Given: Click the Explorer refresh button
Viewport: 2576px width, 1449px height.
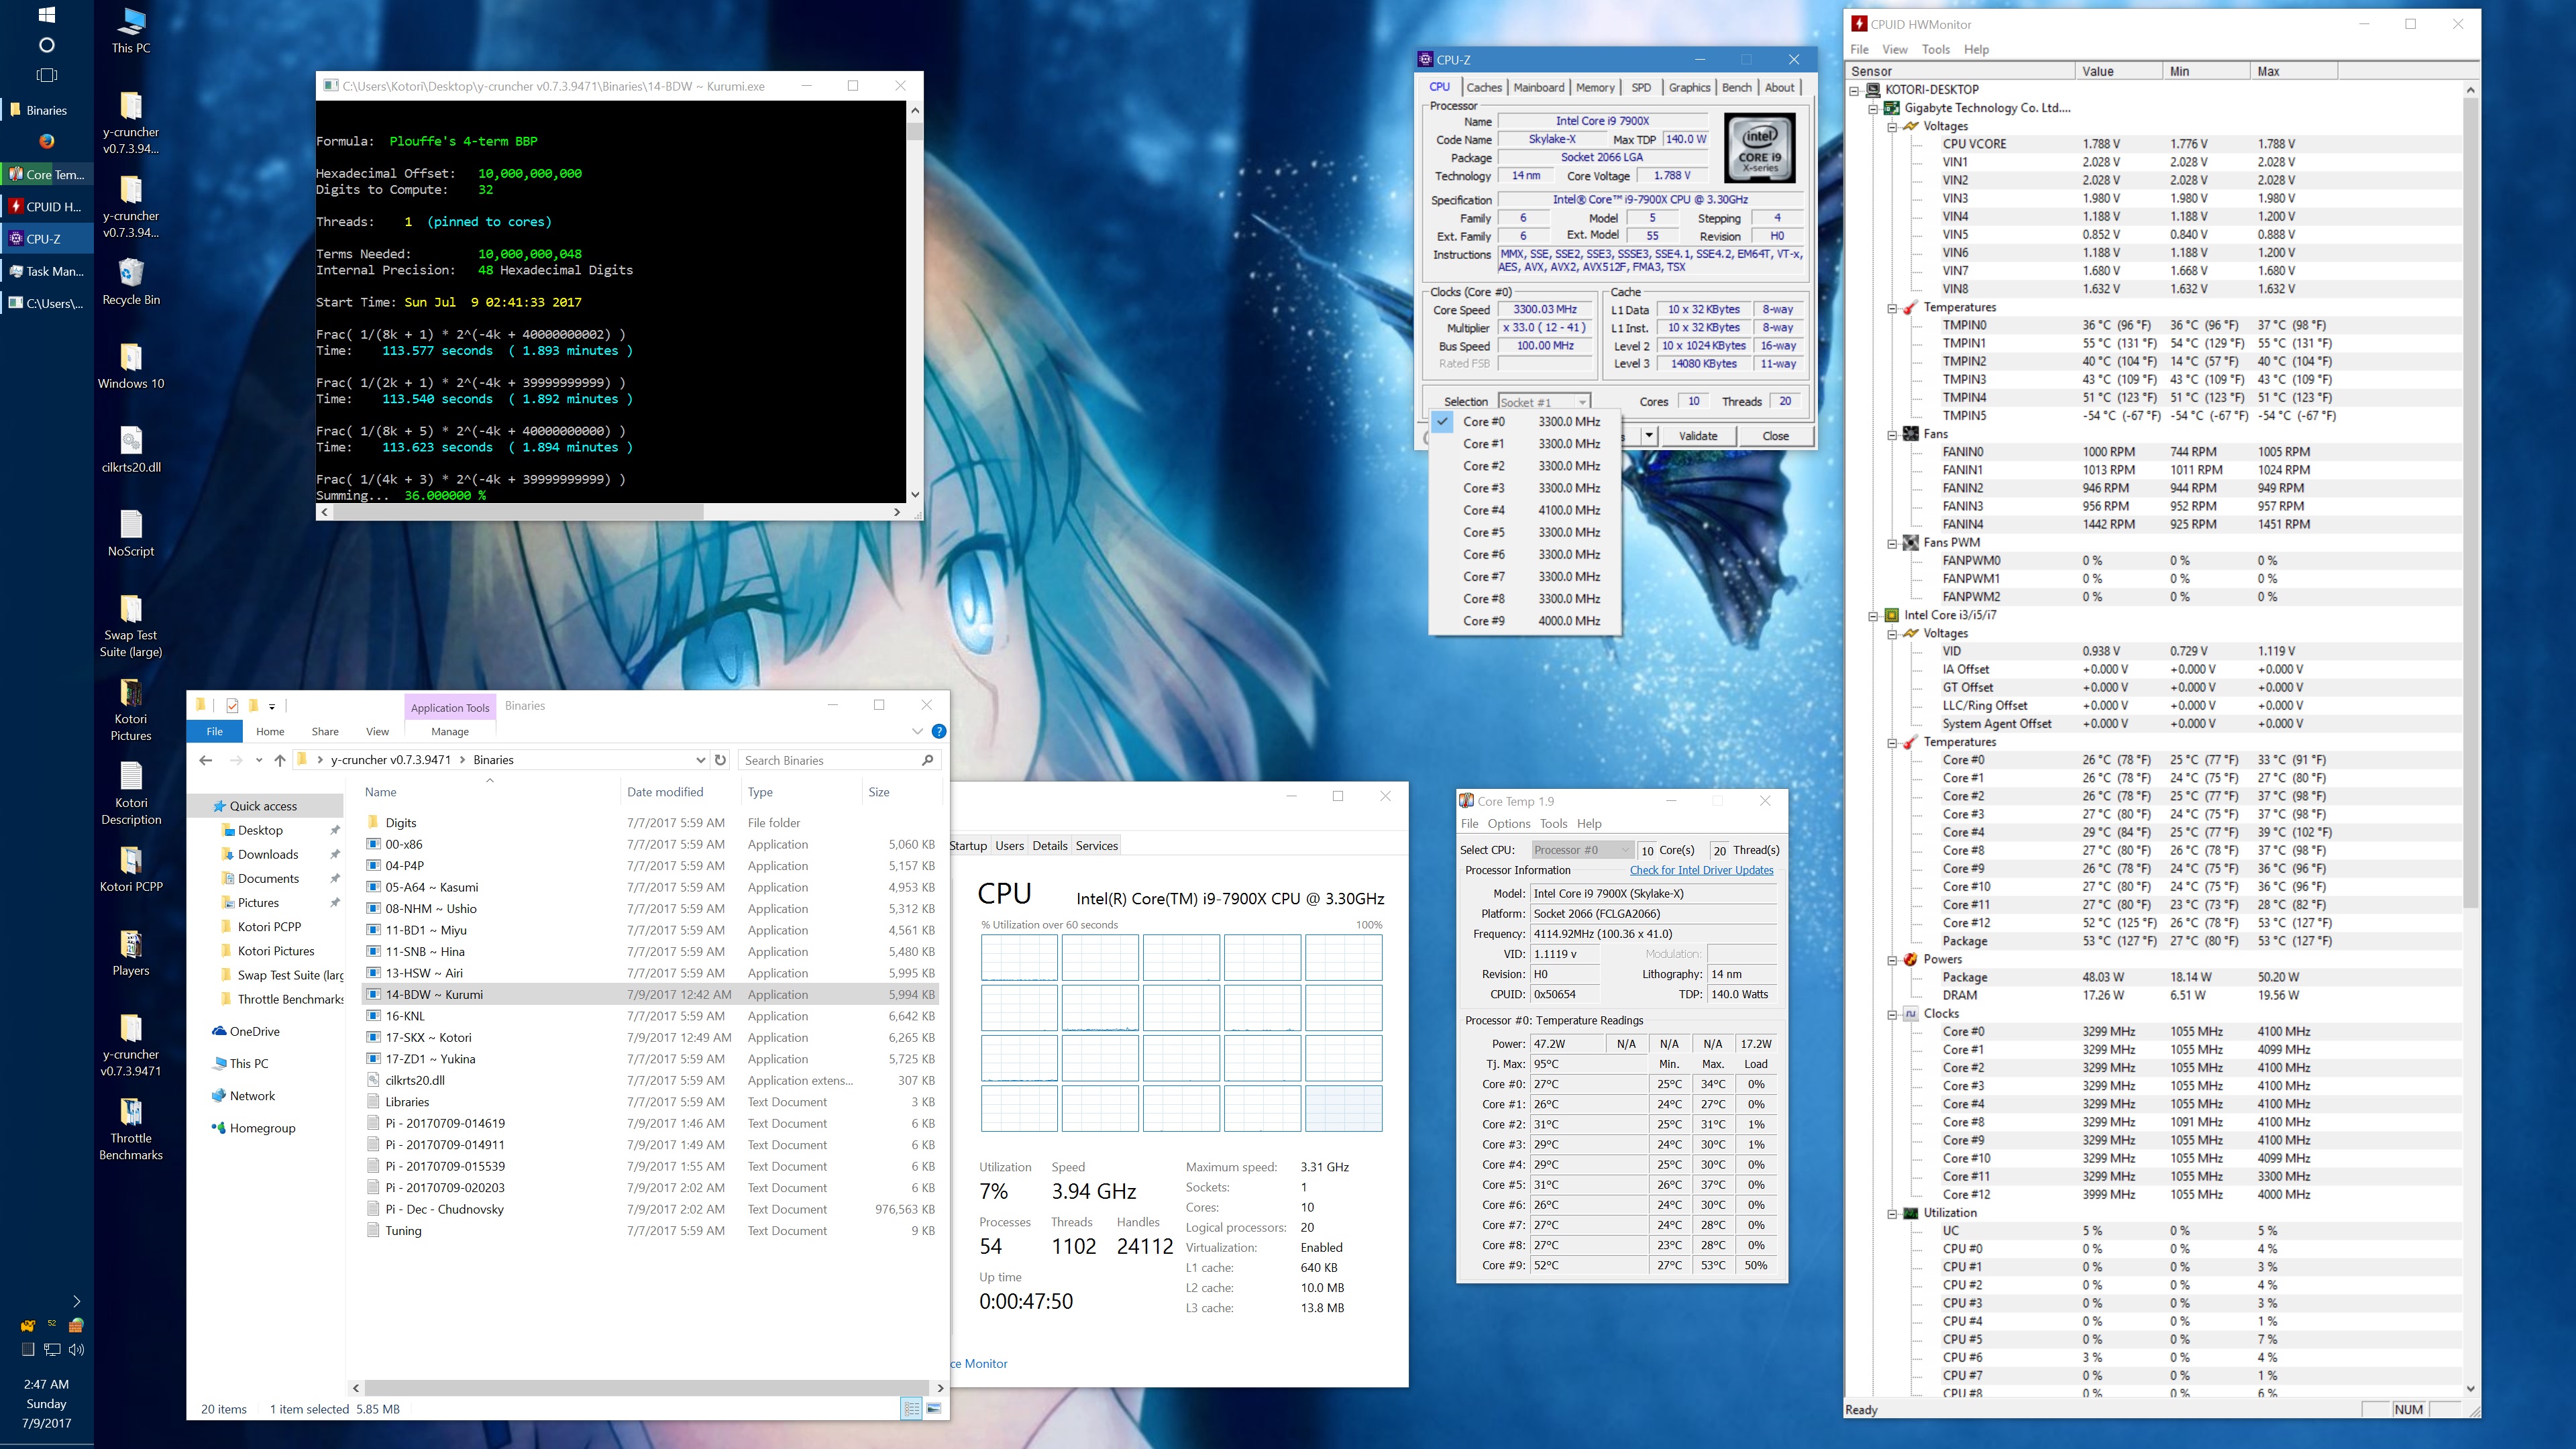Looking at the screenshot, I should (x=720, y=760).
